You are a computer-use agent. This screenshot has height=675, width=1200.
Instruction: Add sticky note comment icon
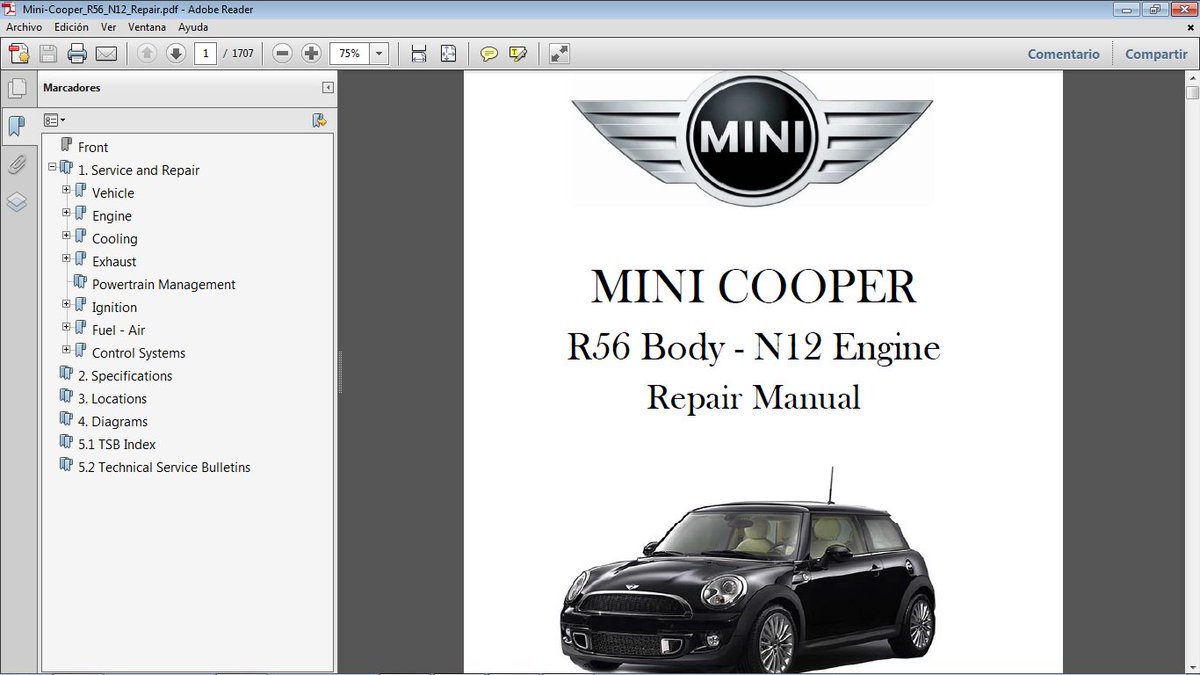pos(489,54)
